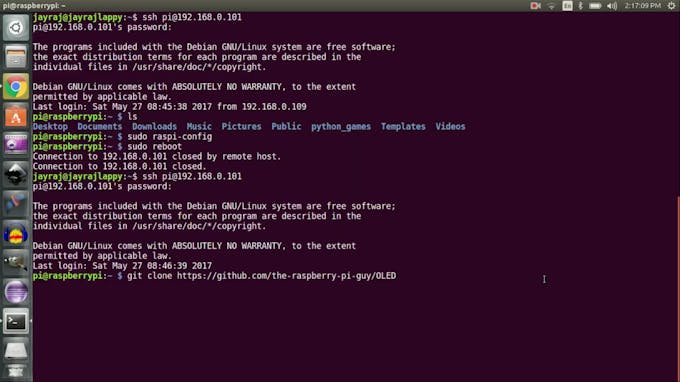The height and width of the screenshot is (382, 680).
Task: Open the clock showing 2:17:09 PM
Action: [643, 6]
